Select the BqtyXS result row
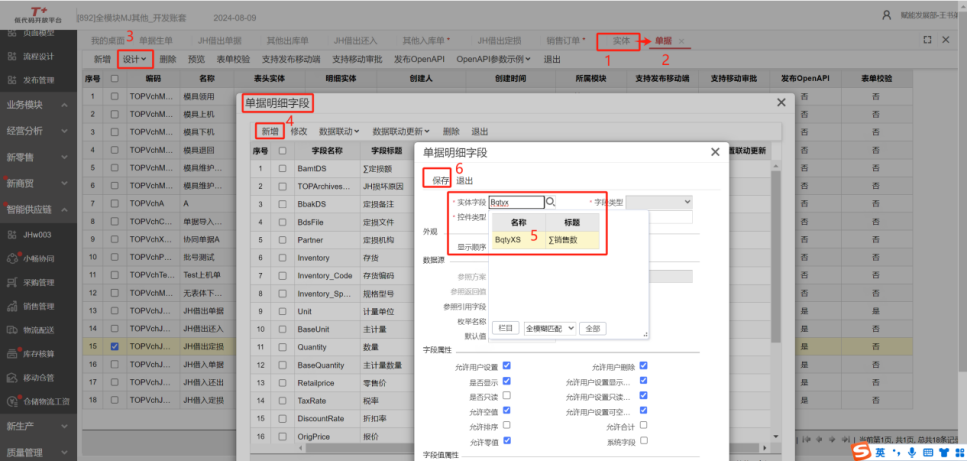Image resolution: width=967 pixels, height=461 pixels. pyautogui.click(x=545, y=240)
